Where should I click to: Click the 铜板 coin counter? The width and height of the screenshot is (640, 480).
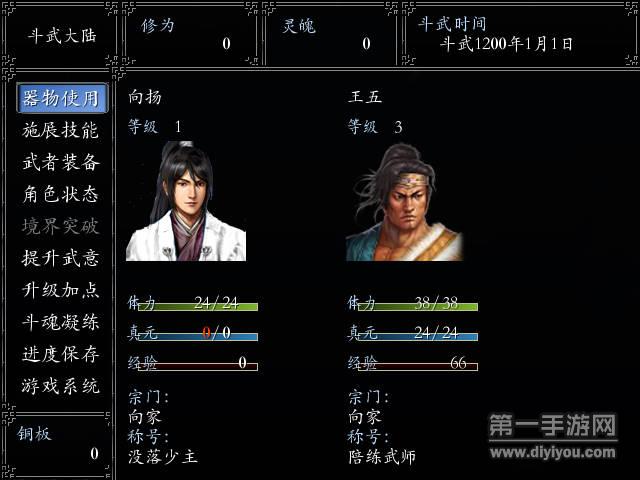click(x=57, y=444)
